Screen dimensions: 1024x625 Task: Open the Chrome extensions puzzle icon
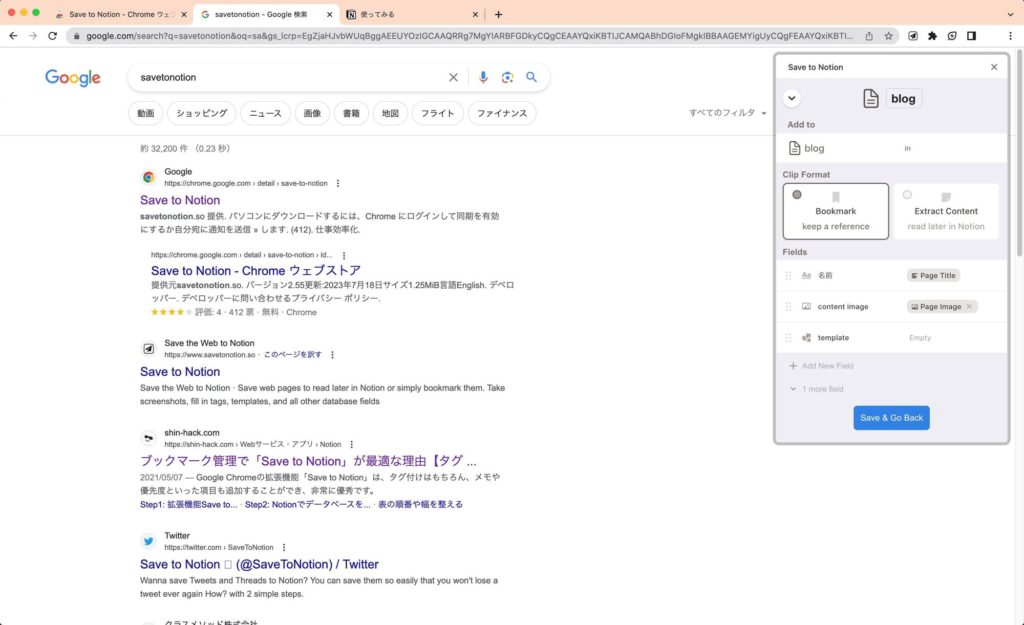pyautogui.click(x=932, y=36)
